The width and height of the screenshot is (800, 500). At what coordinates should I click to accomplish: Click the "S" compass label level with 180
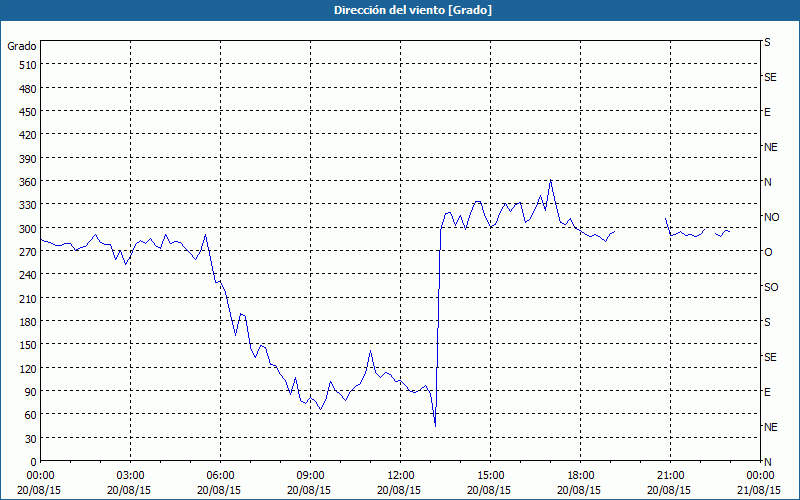[767, 322]
